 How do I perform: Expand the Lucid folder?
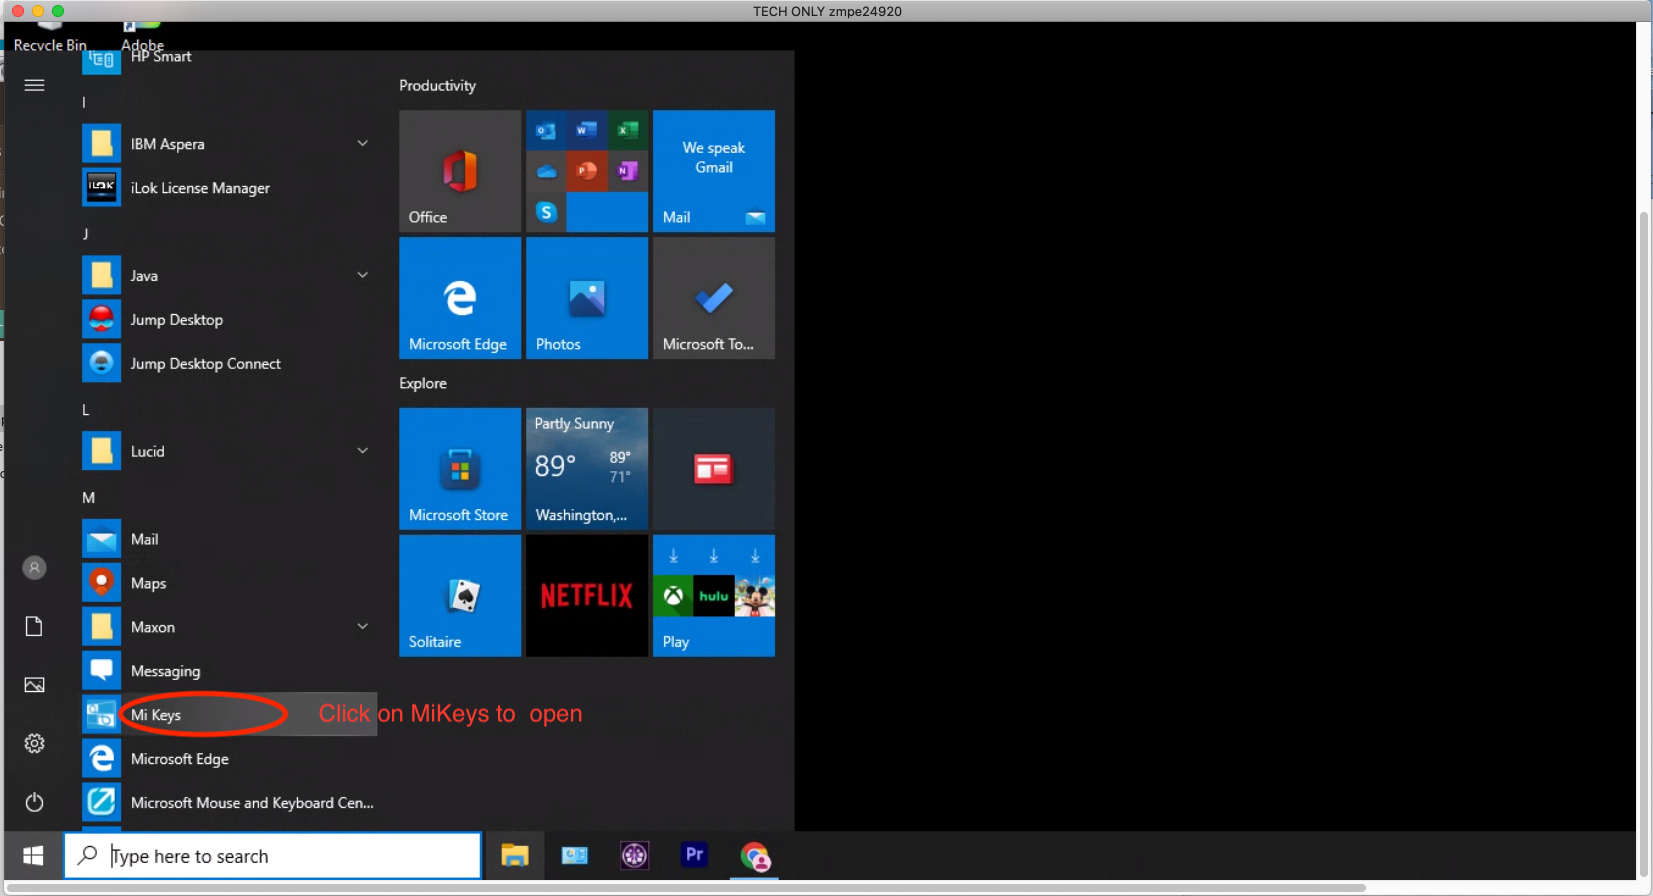click(x=229, y=451)
